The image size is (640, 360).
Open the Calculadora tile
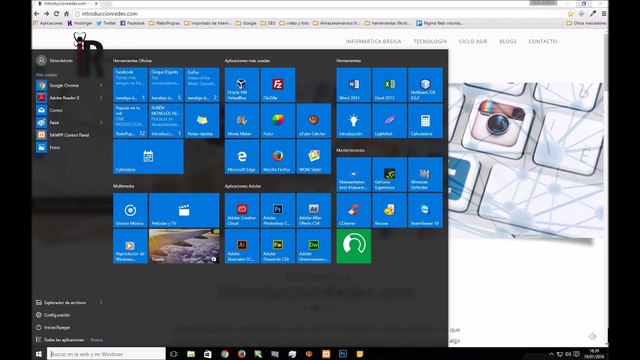click(x=425, y=121)
